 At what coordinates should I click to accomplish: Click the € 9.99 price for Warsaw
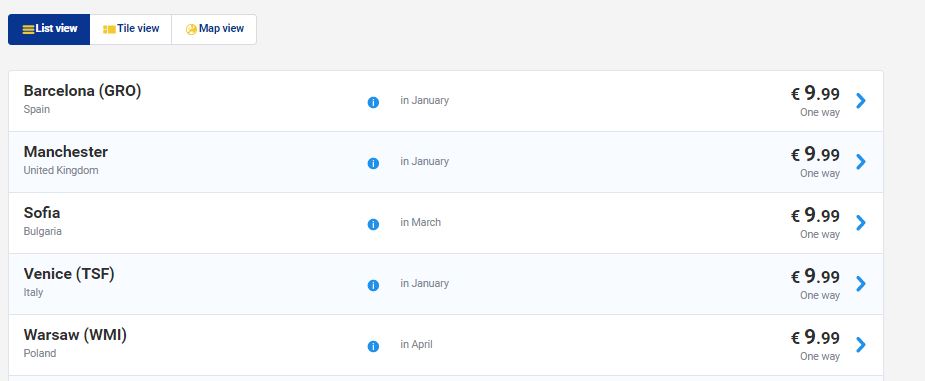pos(815,337)
